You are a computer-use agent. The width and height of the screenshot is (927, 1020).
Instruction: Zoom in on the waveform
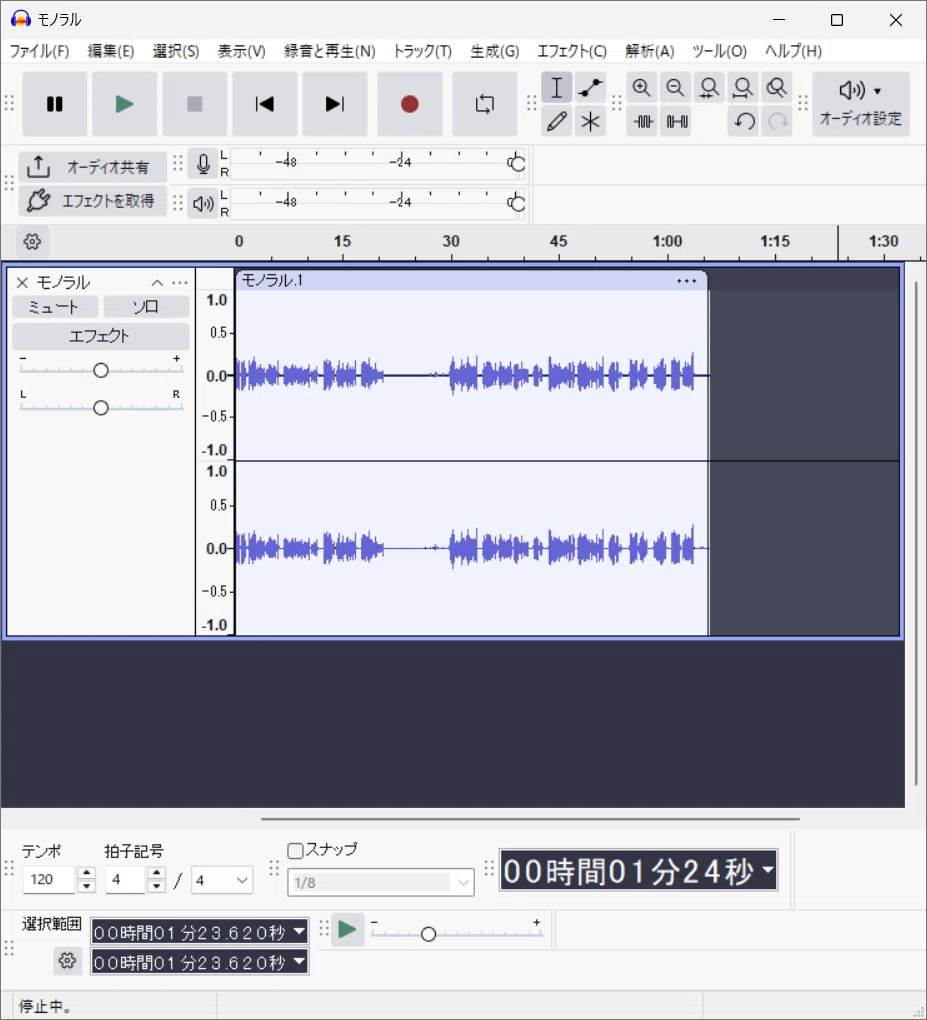click(x=641, y=88)
